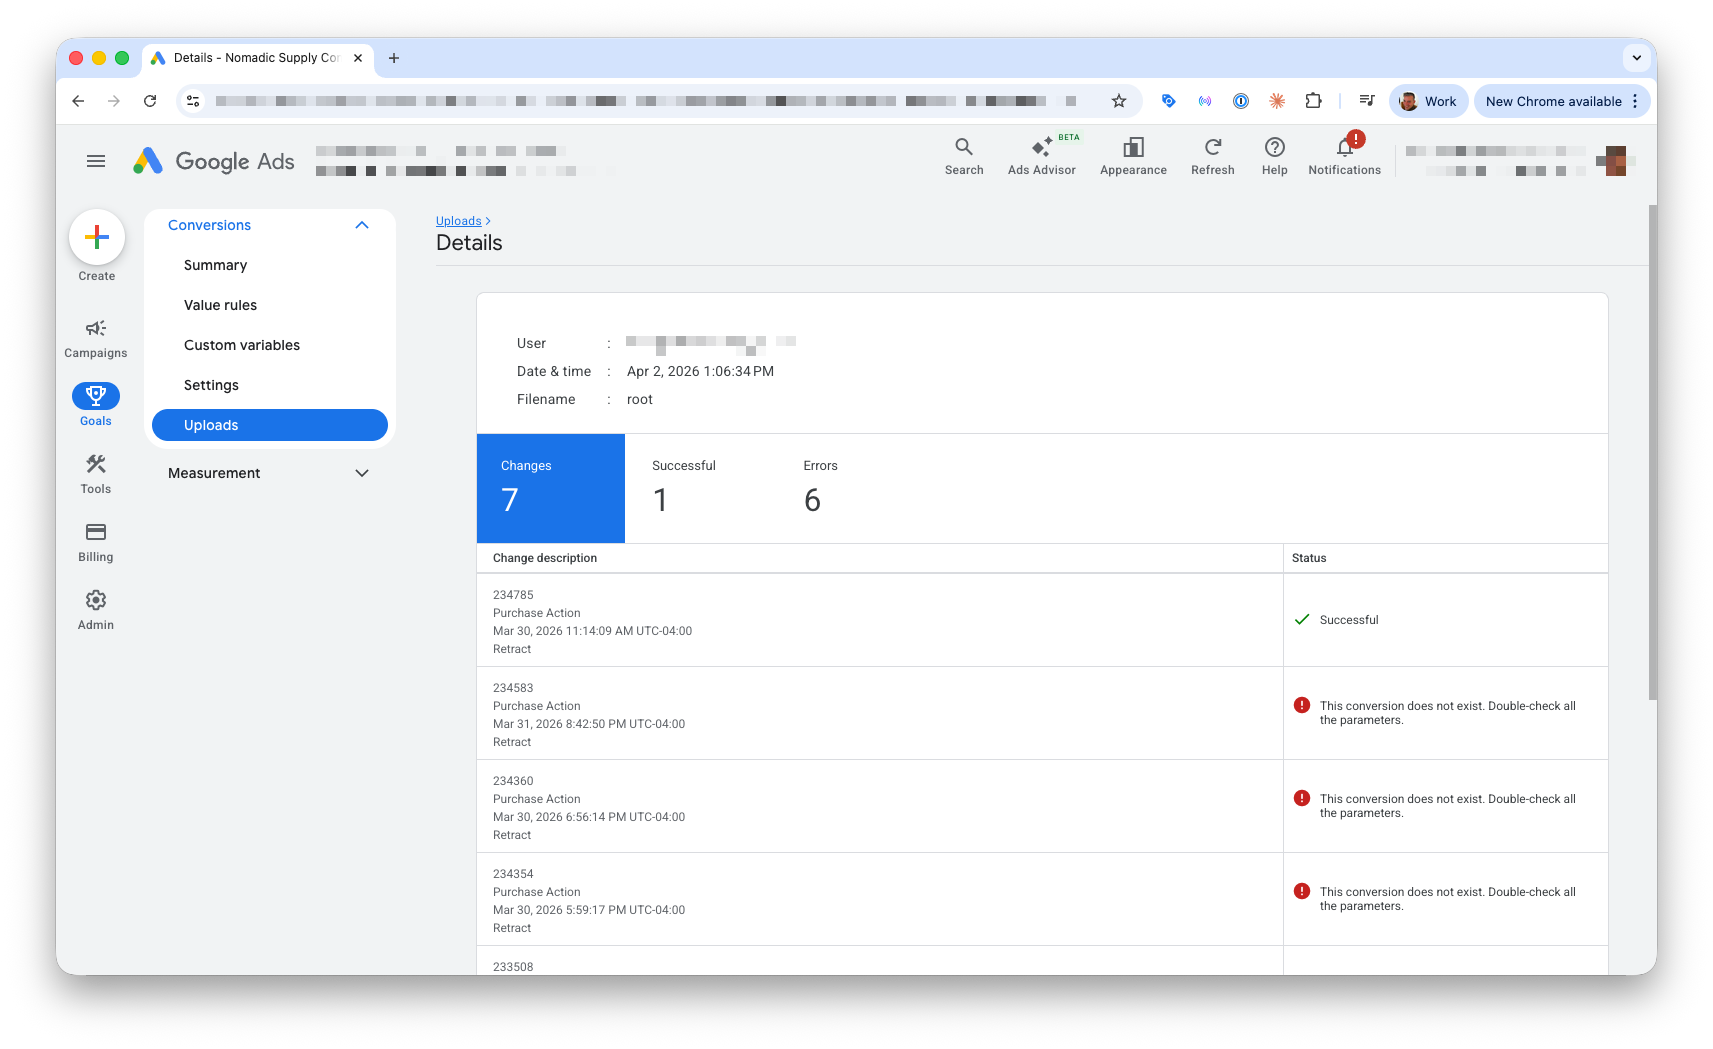This screenshot has height=1049, width=1713.
Task: Navigate to Billing from the left sidebar
Action: click(x=95, y=541)
